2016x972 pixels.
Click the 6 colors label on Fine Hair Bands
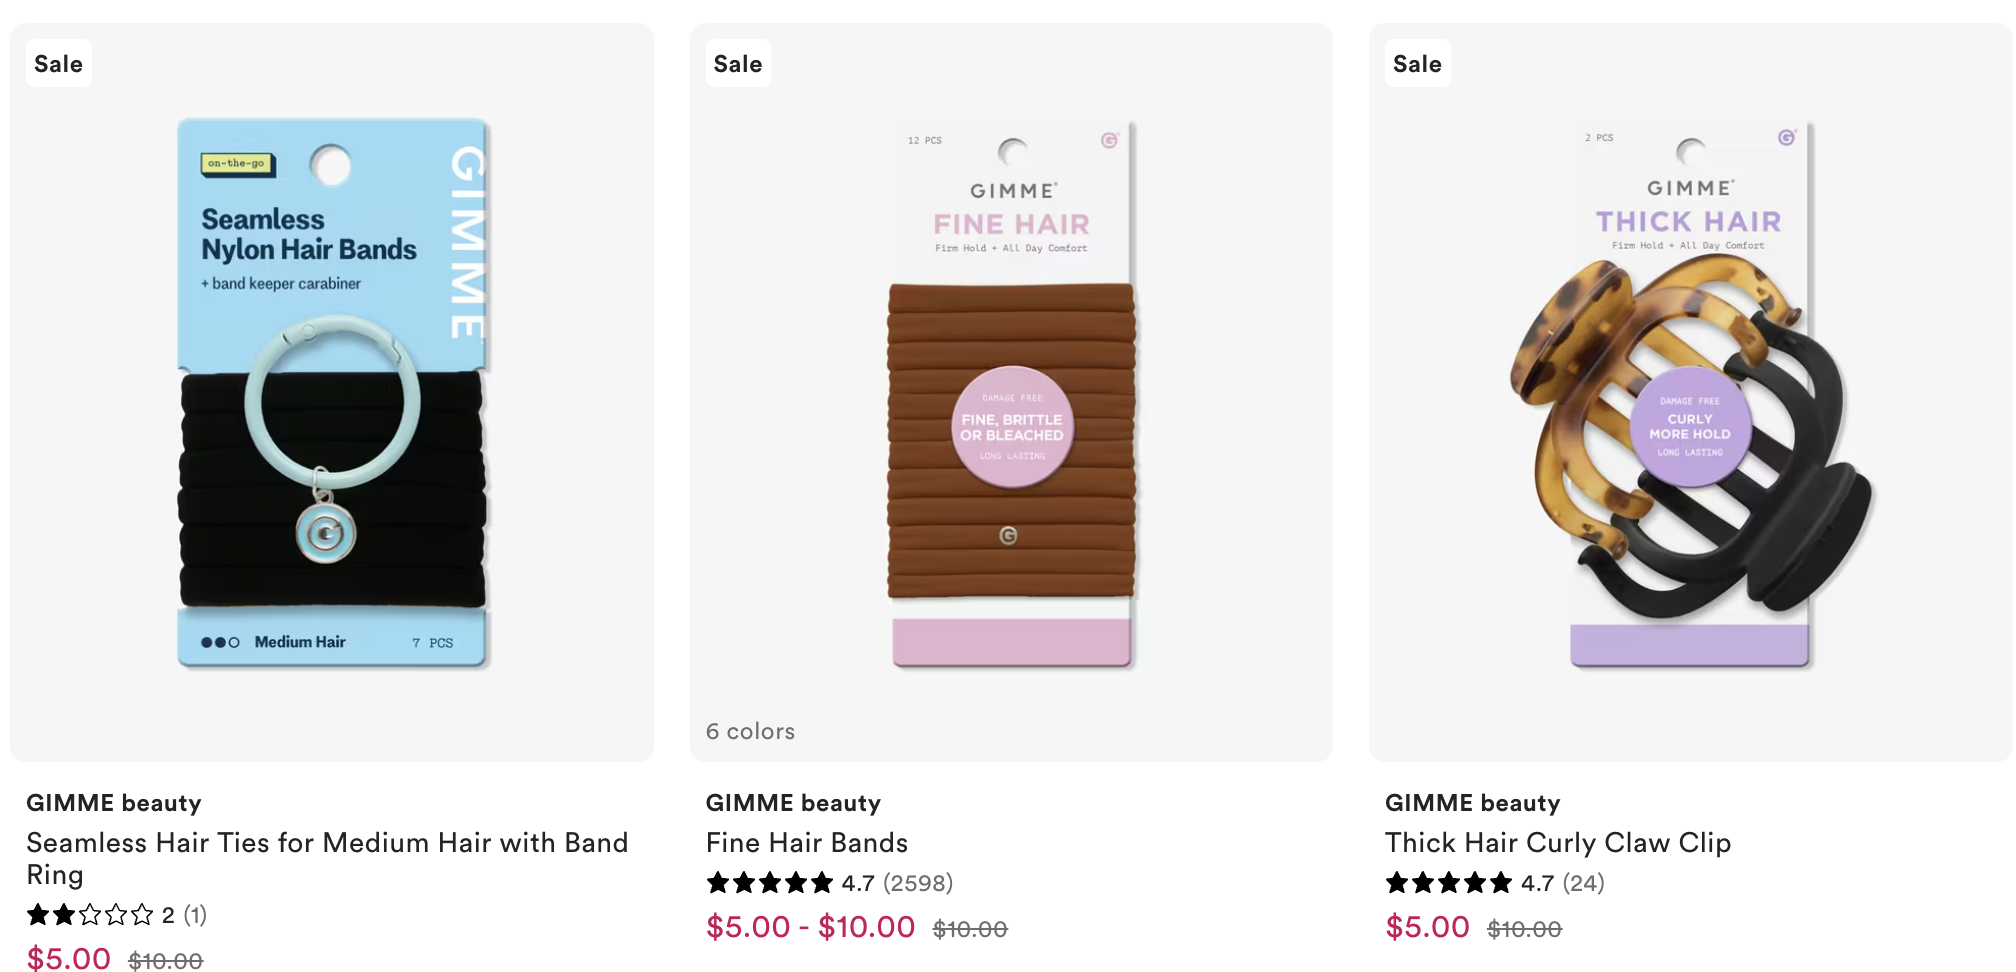pyautogui.click(x=750, y=731)
